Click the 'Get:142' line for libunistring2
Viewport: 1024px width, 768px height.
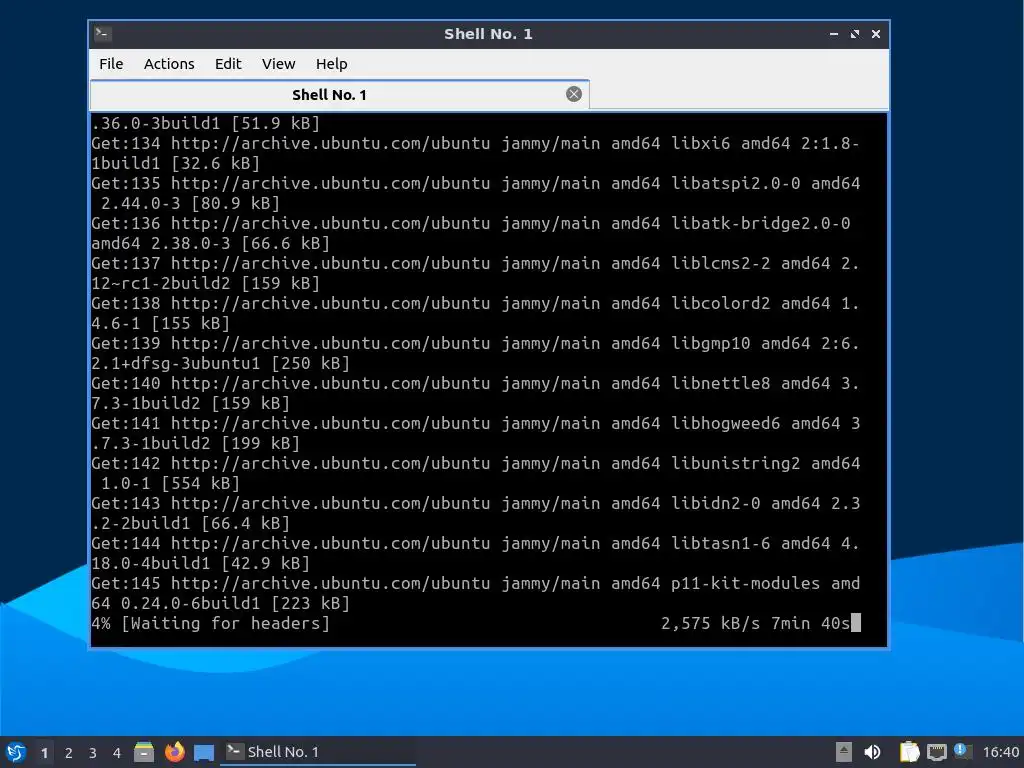[x=475, y=463]
